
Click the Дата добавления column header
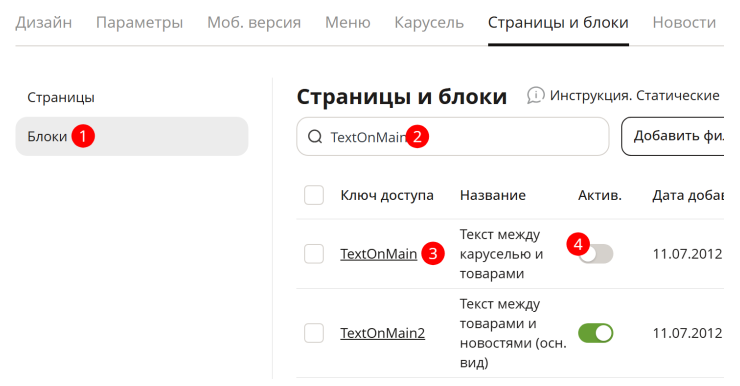(688, 195)
